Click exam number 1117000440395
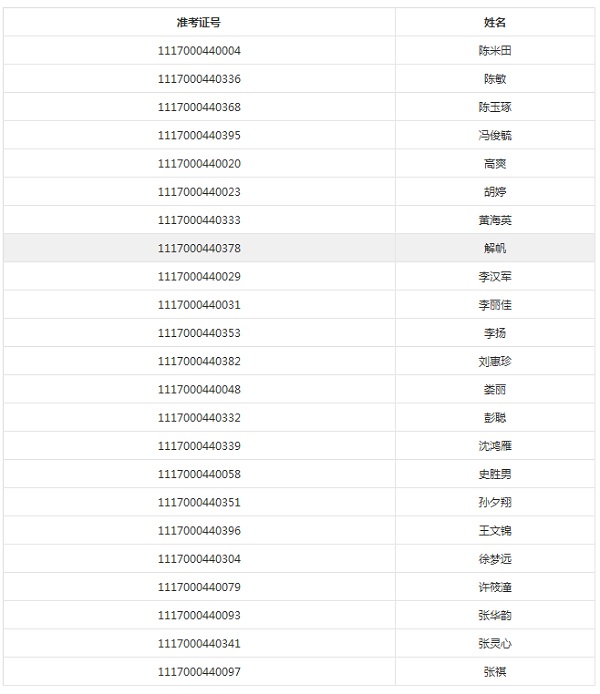The height and width of the screenshot is (694, 600). click(199, 135)
